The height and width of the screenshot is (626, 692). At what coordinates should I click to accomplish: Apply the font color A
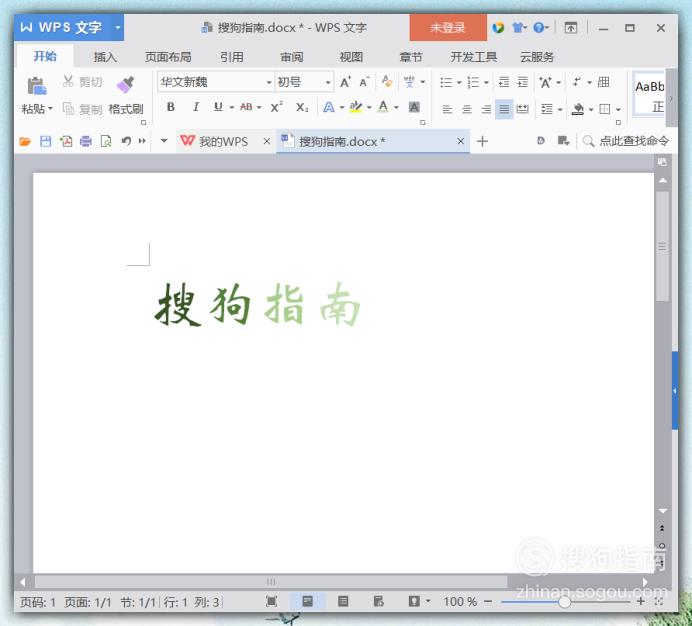[x=383, y=107]
